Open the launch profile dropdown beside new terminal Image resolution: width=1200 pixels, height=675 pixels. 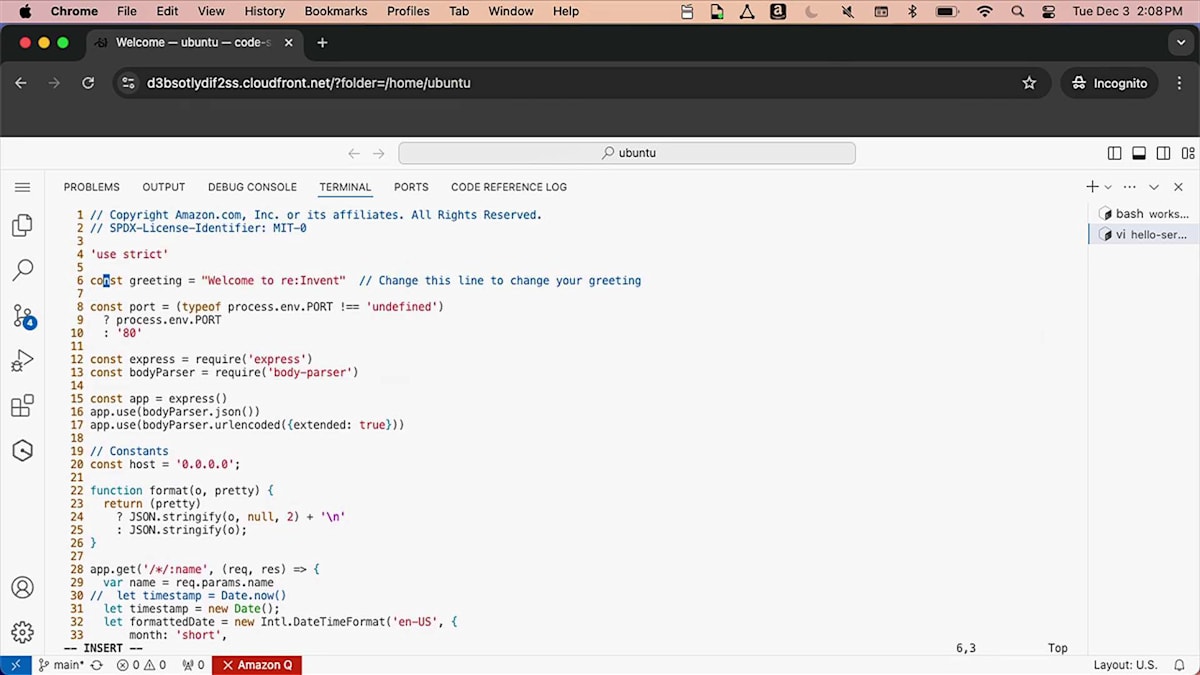coord(1108,187)
